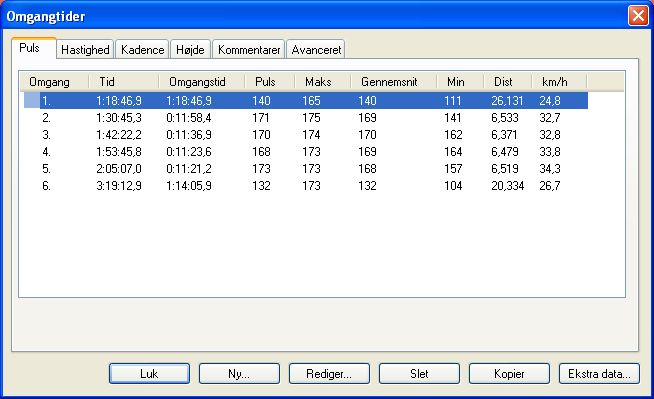Open the Kommentarer tab

coord(249,50)
